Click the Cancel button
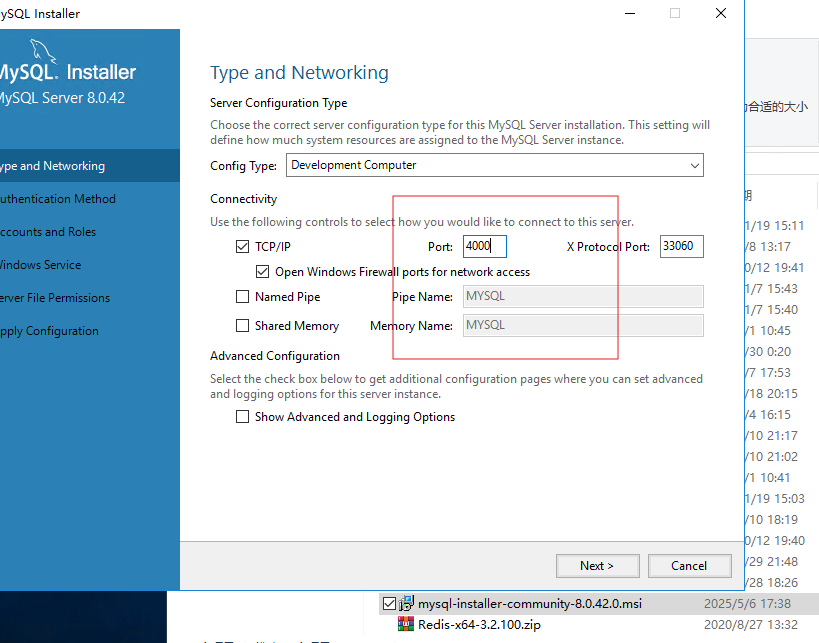Image resolution: width=819 pixels, height=643 pixels. point(689,566)
